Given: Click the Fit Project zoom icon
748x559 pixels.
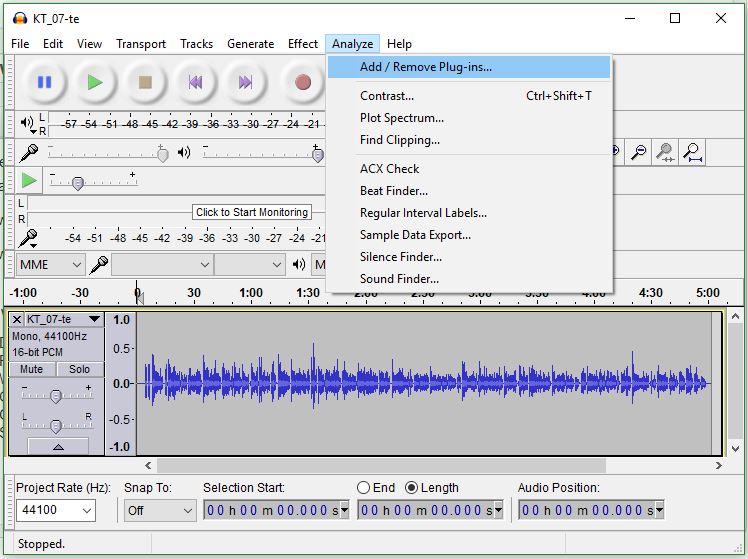Looking at the screenshot, I should click(x=692, y=152).
